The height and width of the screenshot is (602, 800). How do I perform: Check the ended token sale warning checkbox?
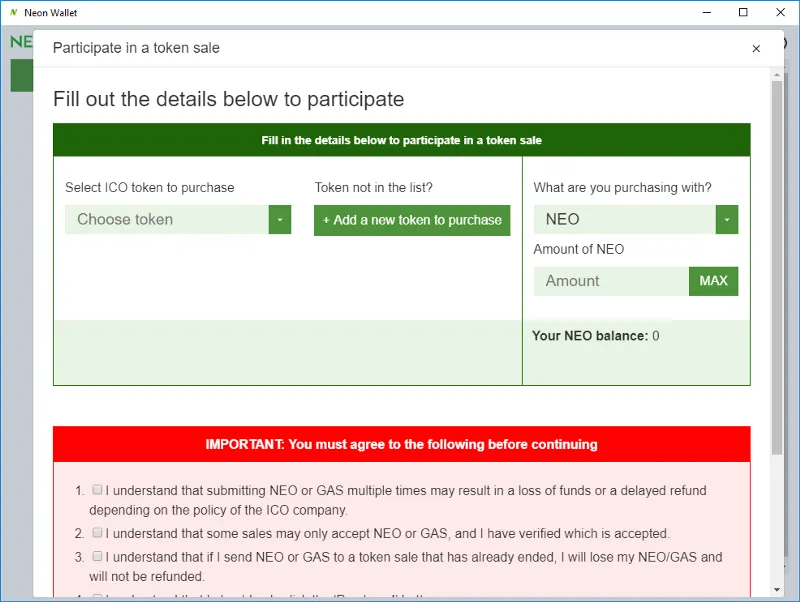[97, 556]
